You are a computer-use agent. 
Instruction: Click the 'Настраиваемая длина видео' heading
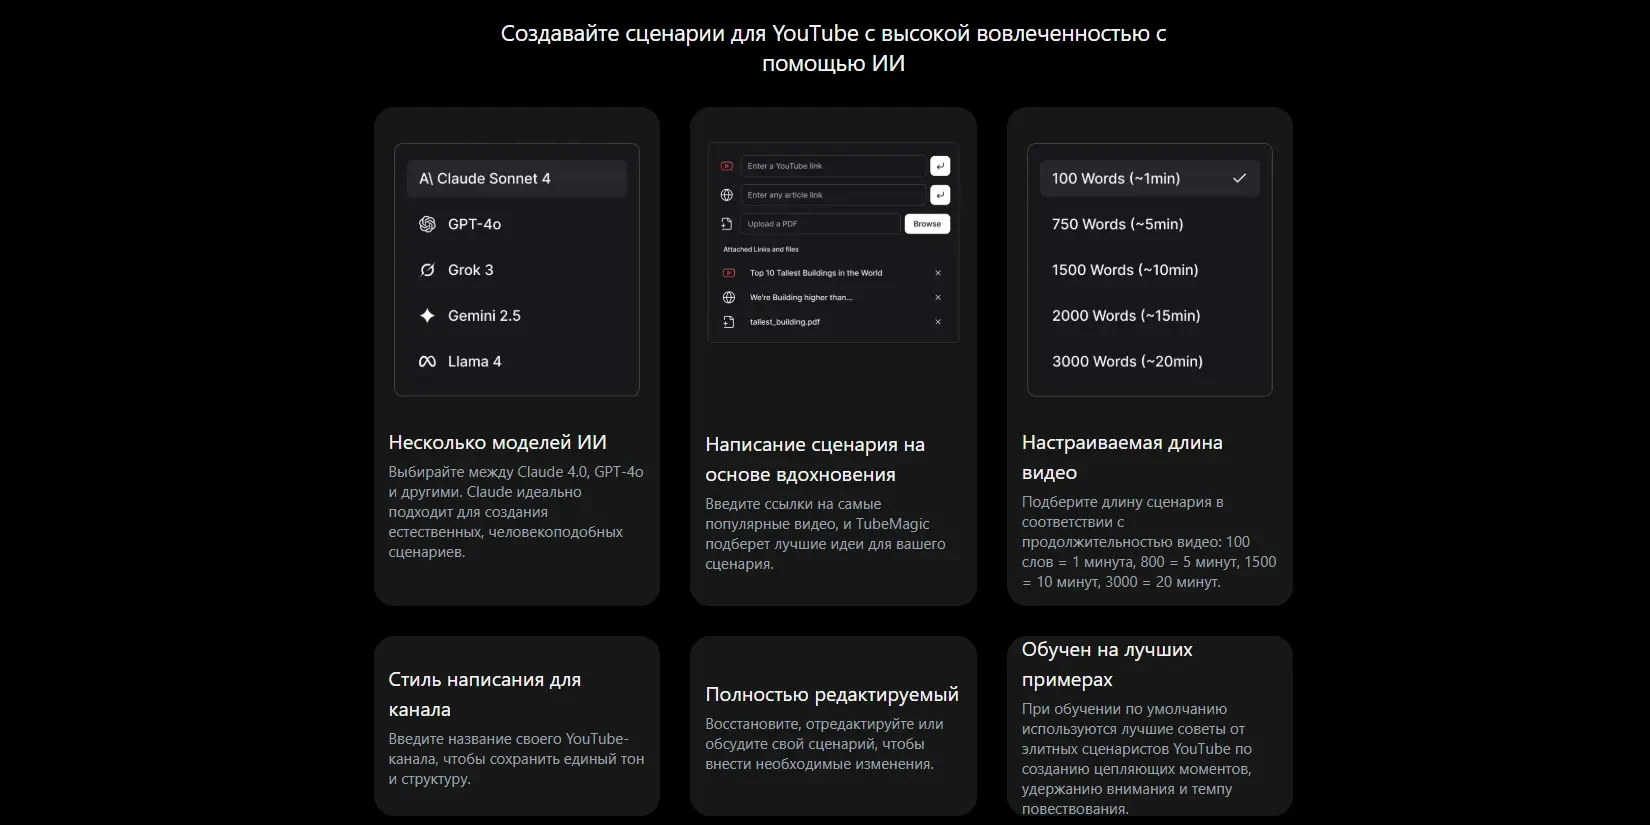pos(1122,457)
